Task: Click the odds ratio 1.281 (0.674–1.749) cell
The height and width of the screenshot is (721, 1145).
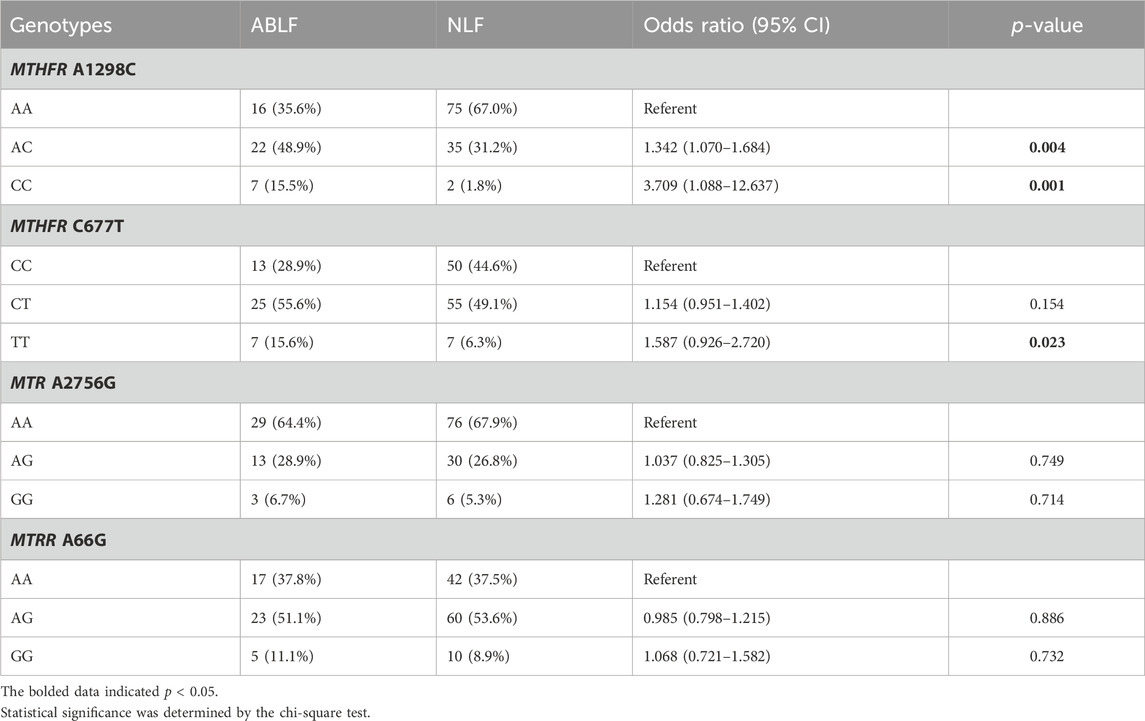Action: 790,500
